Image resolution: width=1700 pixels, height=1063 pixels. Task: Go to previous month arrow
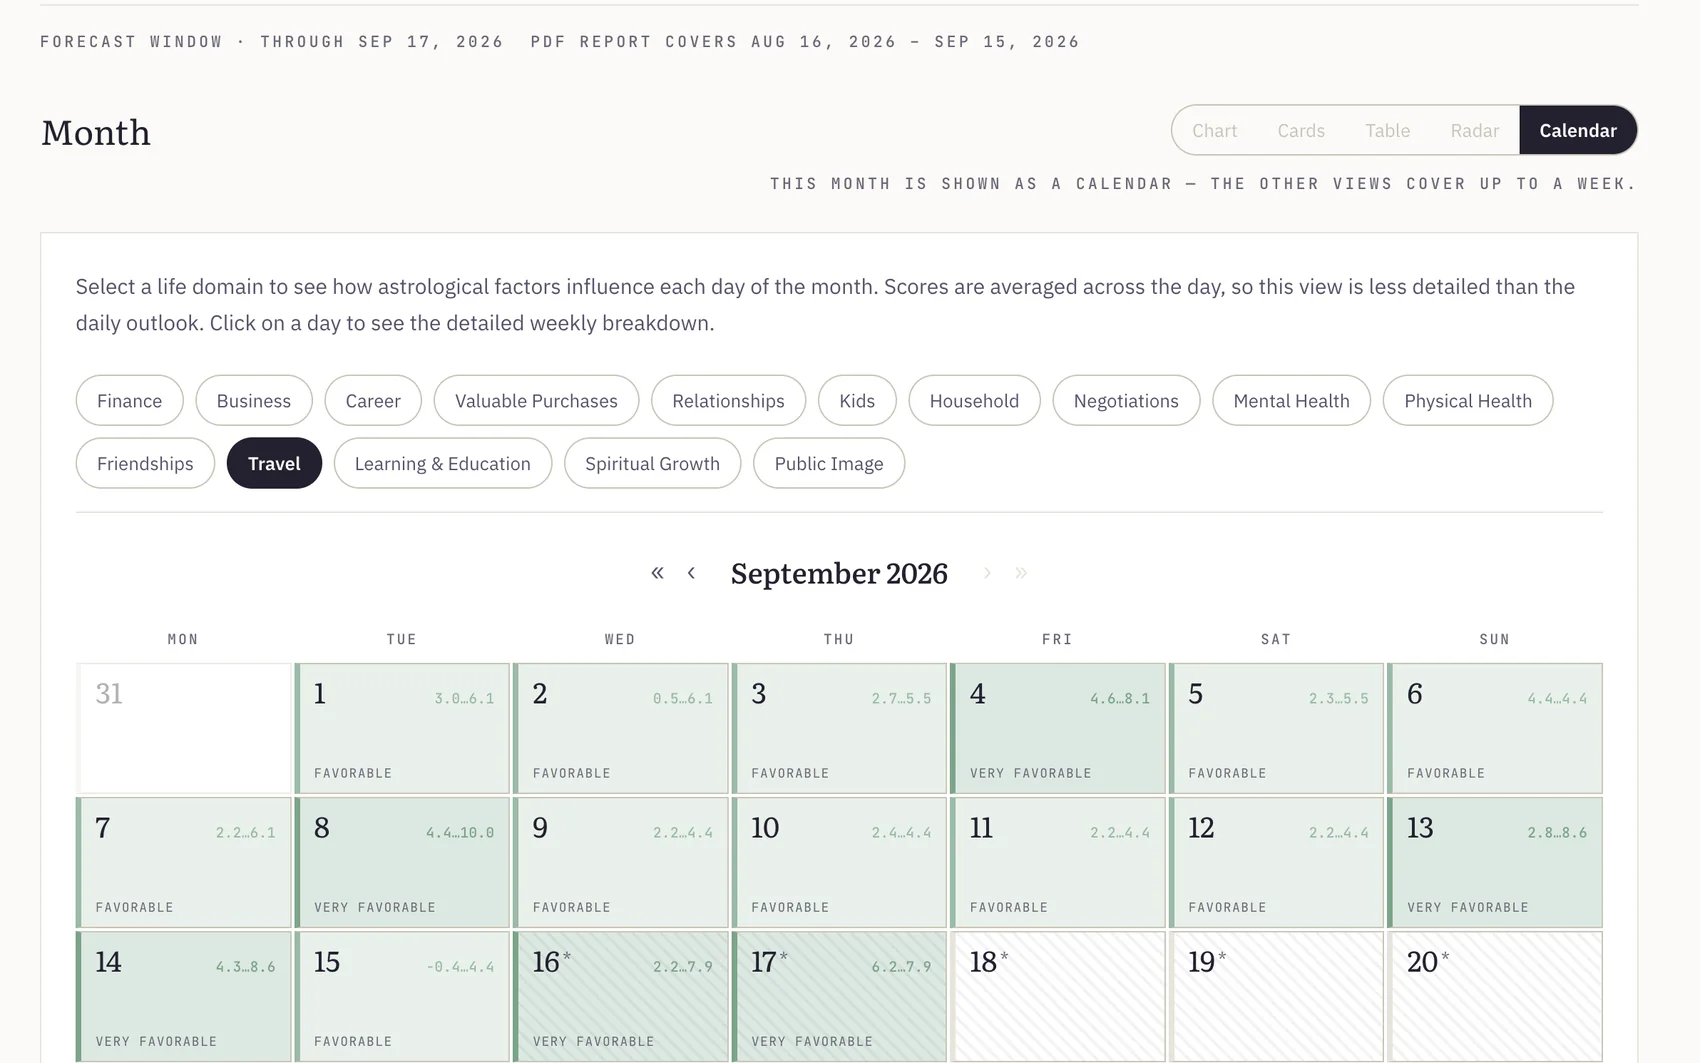[x=691, y=573]
